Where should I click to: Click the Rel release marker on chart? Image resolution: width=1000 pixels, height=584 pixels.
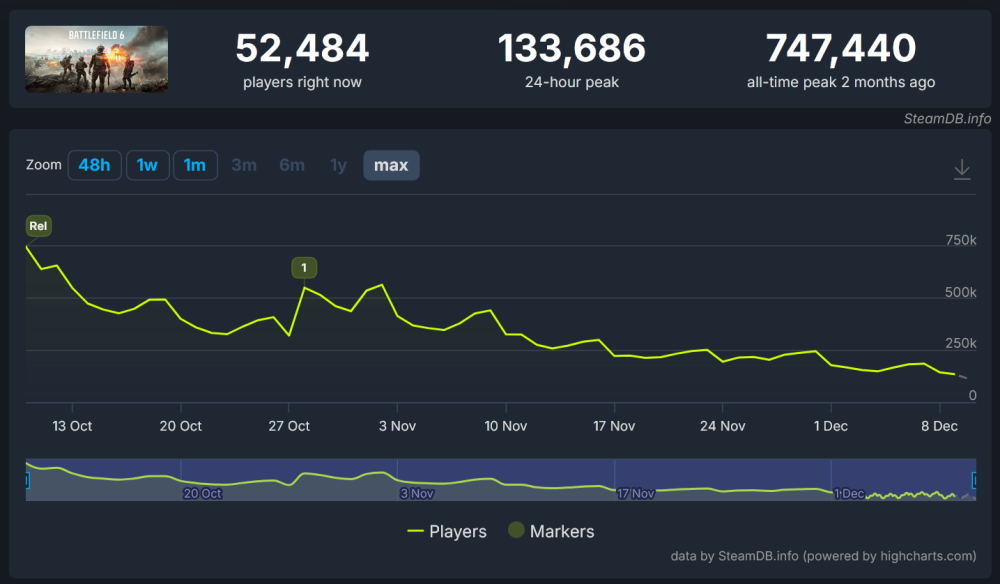point(38,226)
